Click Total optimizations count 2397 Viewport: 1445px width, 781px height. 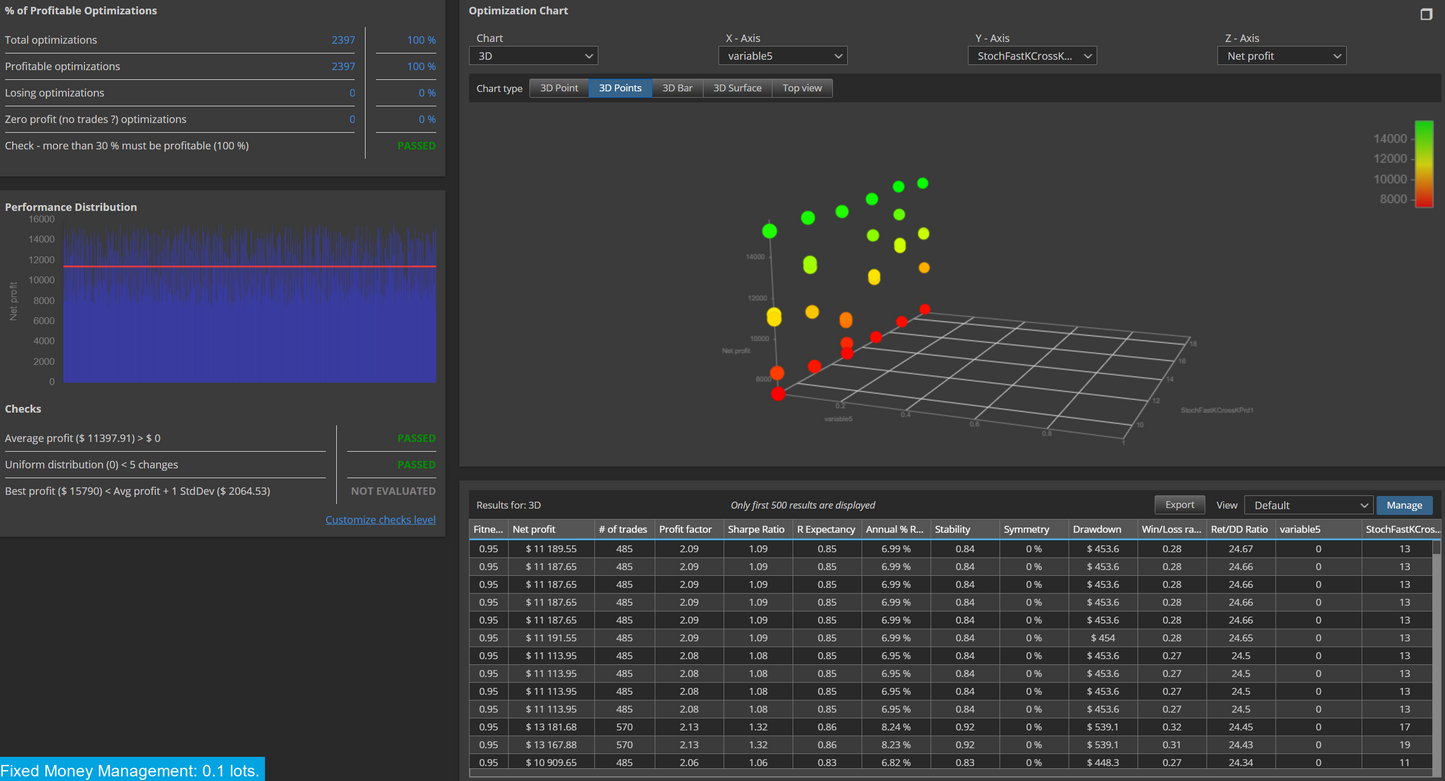tap(343, 40)
